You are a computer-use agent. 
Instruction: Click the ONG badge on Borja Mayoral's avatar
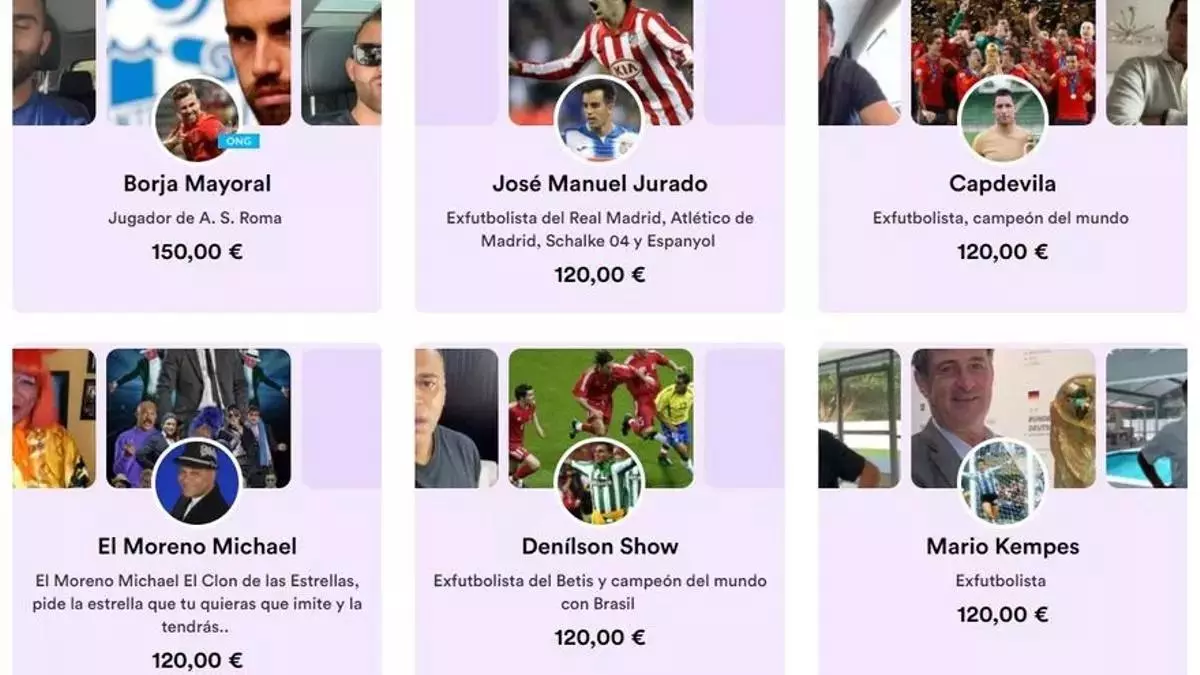[238, 141]
